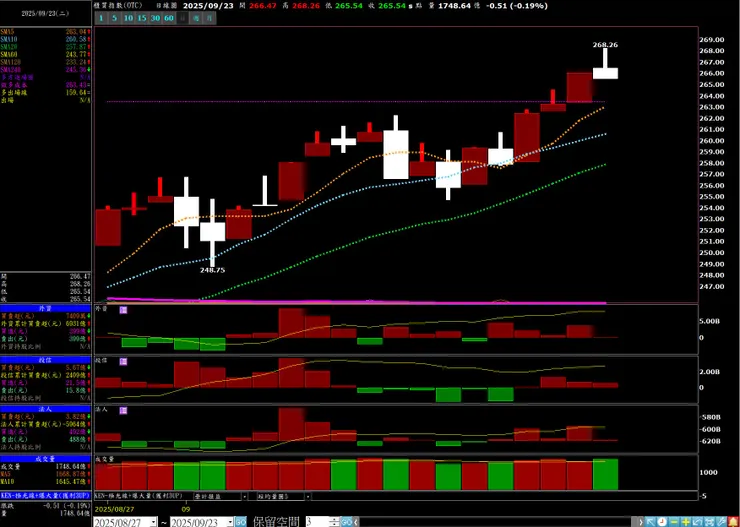Click the last green volume bar
Image resolution: width=740 pixels, height=527 pixels.
tap(605, 474)
